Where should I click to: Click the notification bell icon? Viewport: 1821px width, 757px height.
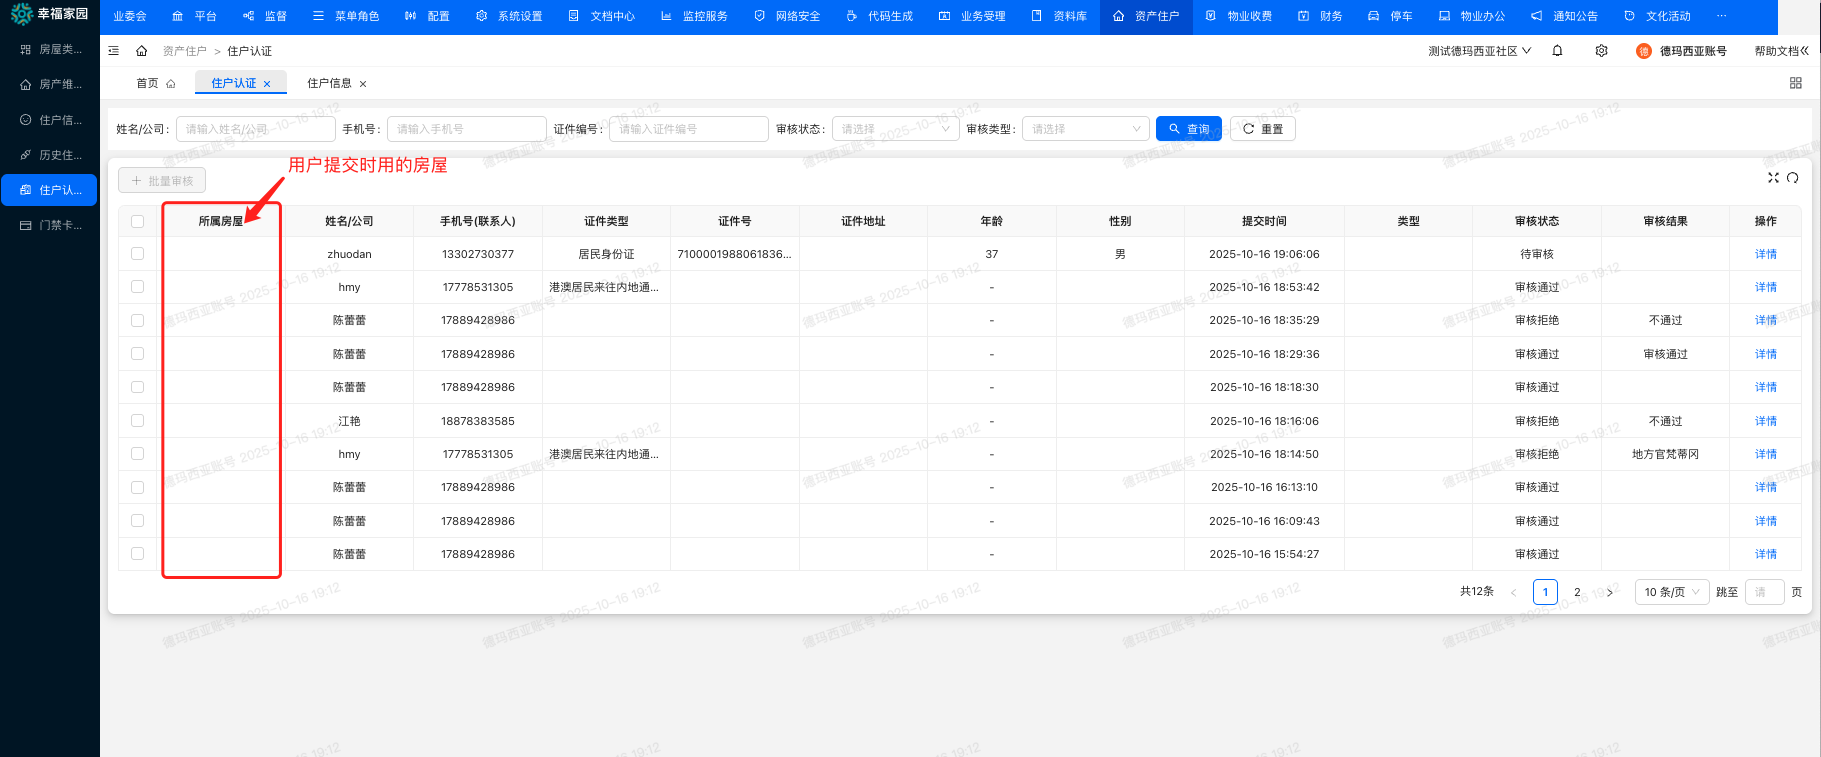1557,51
